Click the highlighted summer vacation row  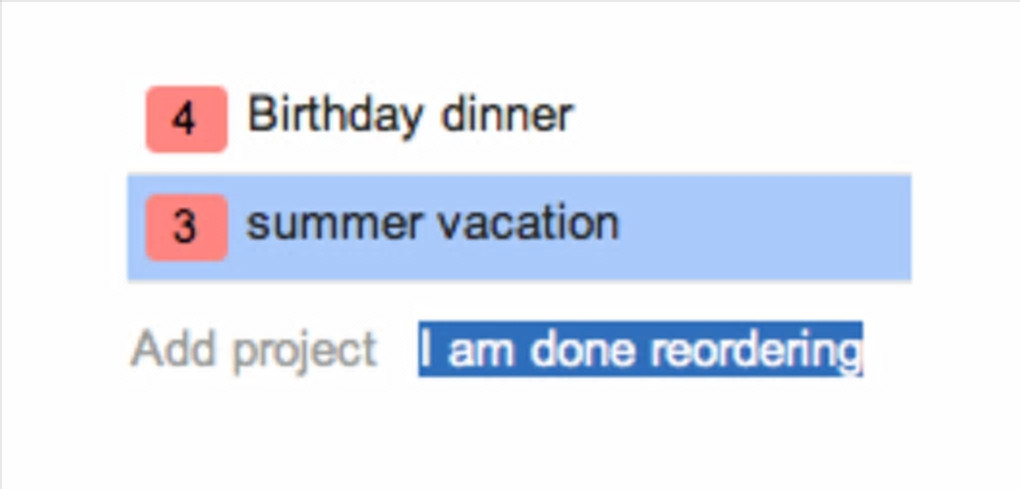point(518,227)
